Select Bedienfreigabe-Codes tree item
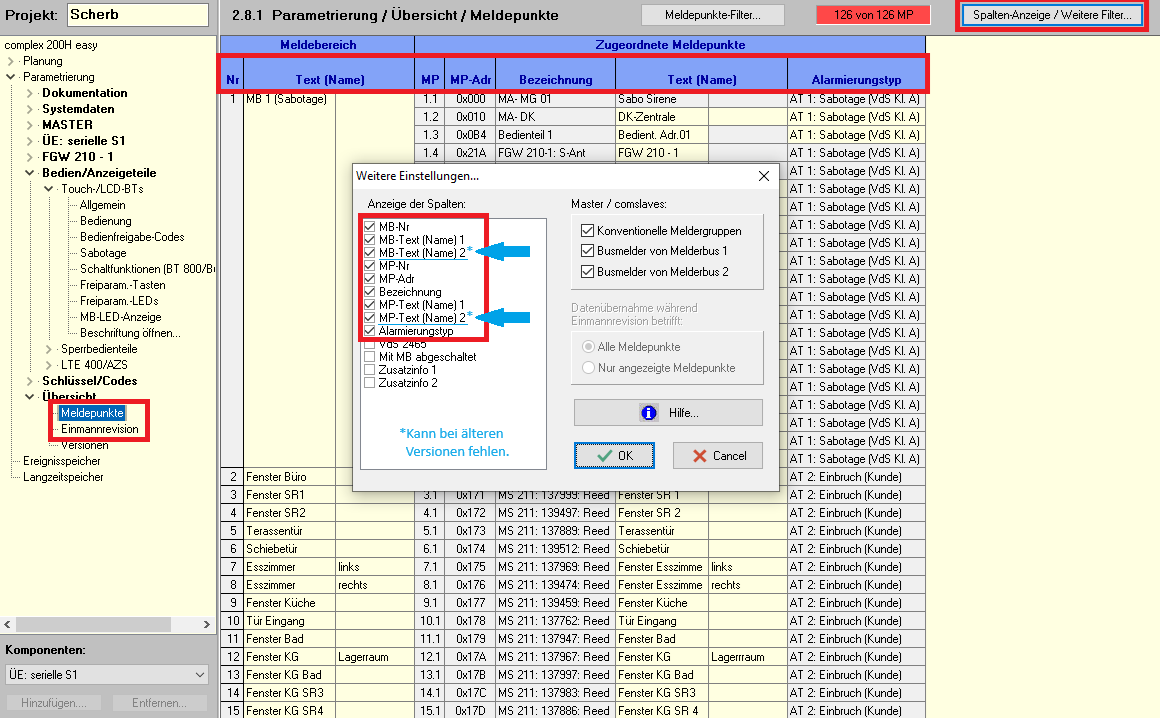Screen dimensions: 1160x718 click(132, 237)
